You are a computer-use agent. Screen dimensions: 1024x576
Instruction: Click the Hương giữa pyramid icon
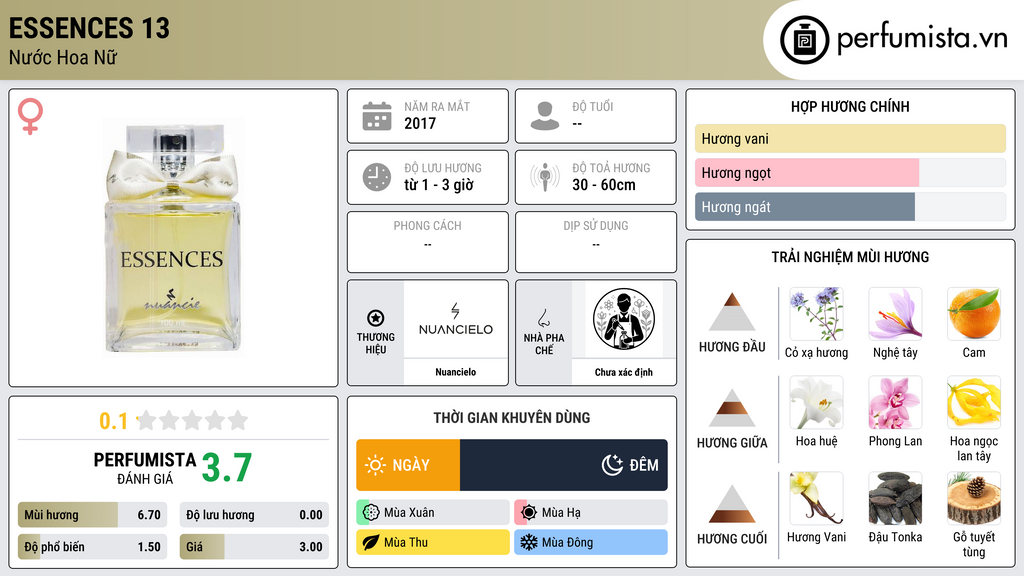click(x=732, y=408)
